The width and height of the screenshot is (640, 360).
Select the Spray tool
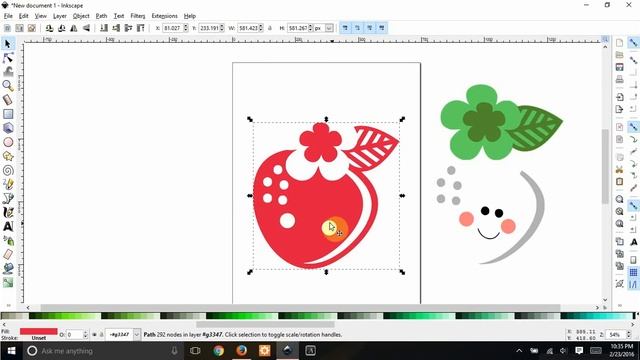(8, 240)
